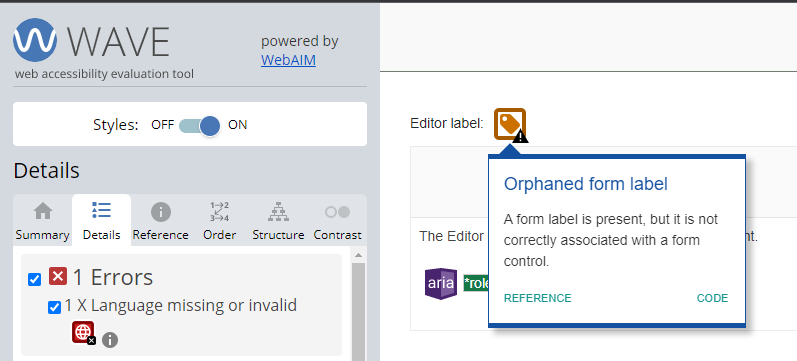Image resolution: width=797 pixels, height=361 pixels.
Task: Click CODE in the tooltip
Action: (712, 298)
